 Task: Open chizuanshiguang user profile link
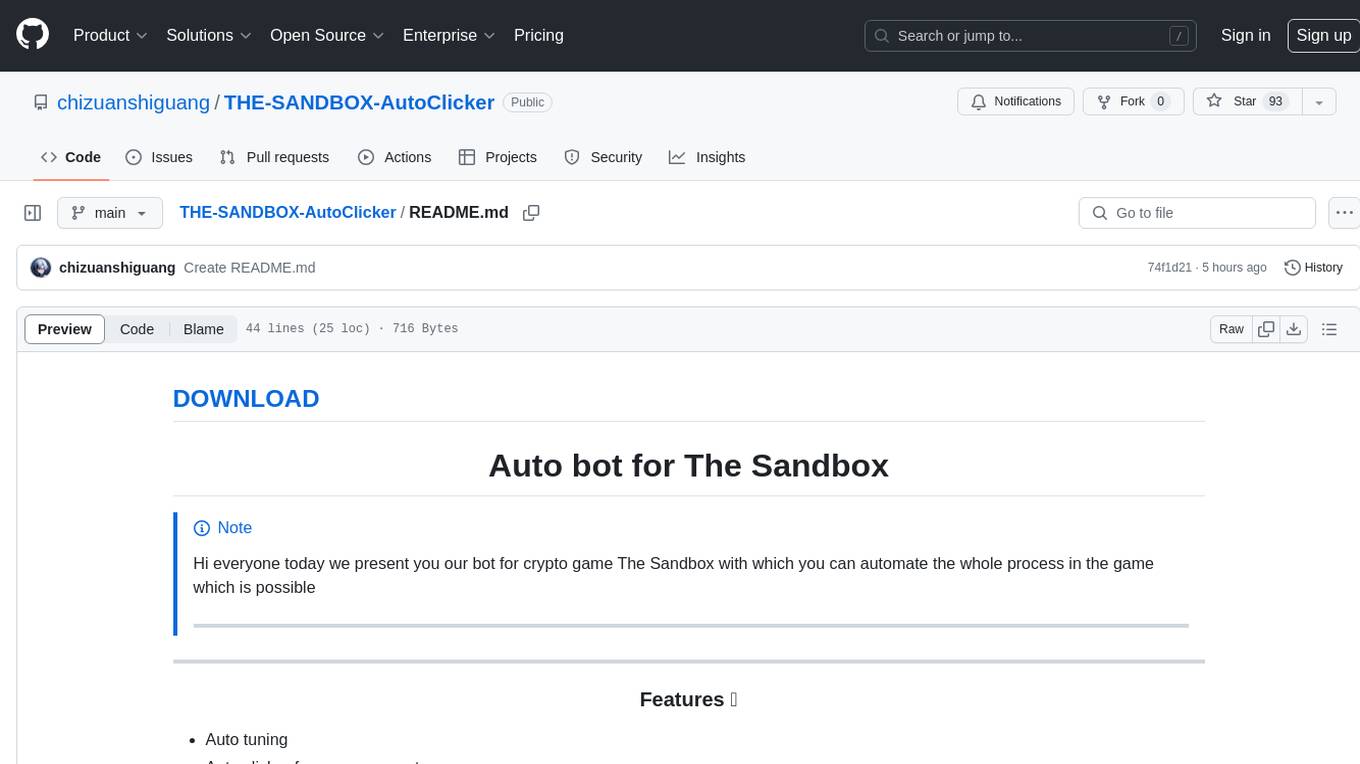point(133,102)
